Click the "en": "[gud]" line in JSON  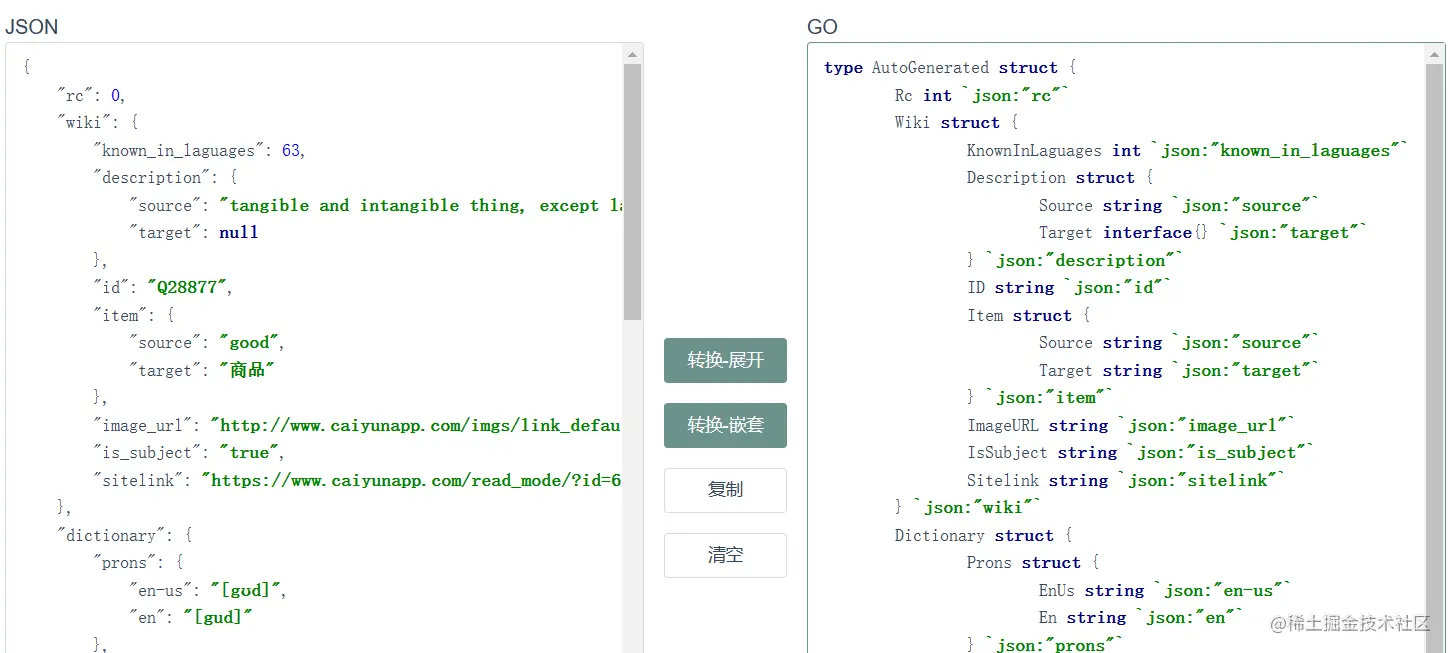point(191,618)
